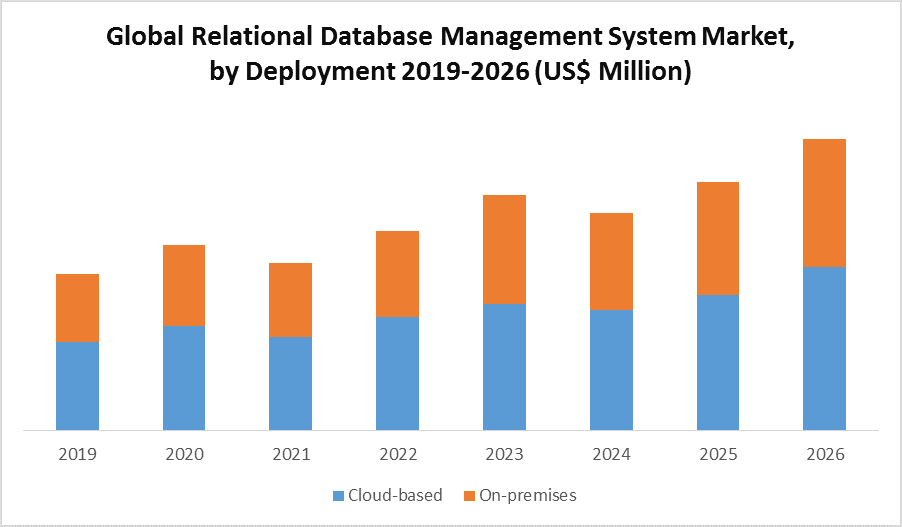Screen dimensions: 902x527
Task: Select the 2024 Cloud-based blue bar segment
Action: click(x=611, y=370)
